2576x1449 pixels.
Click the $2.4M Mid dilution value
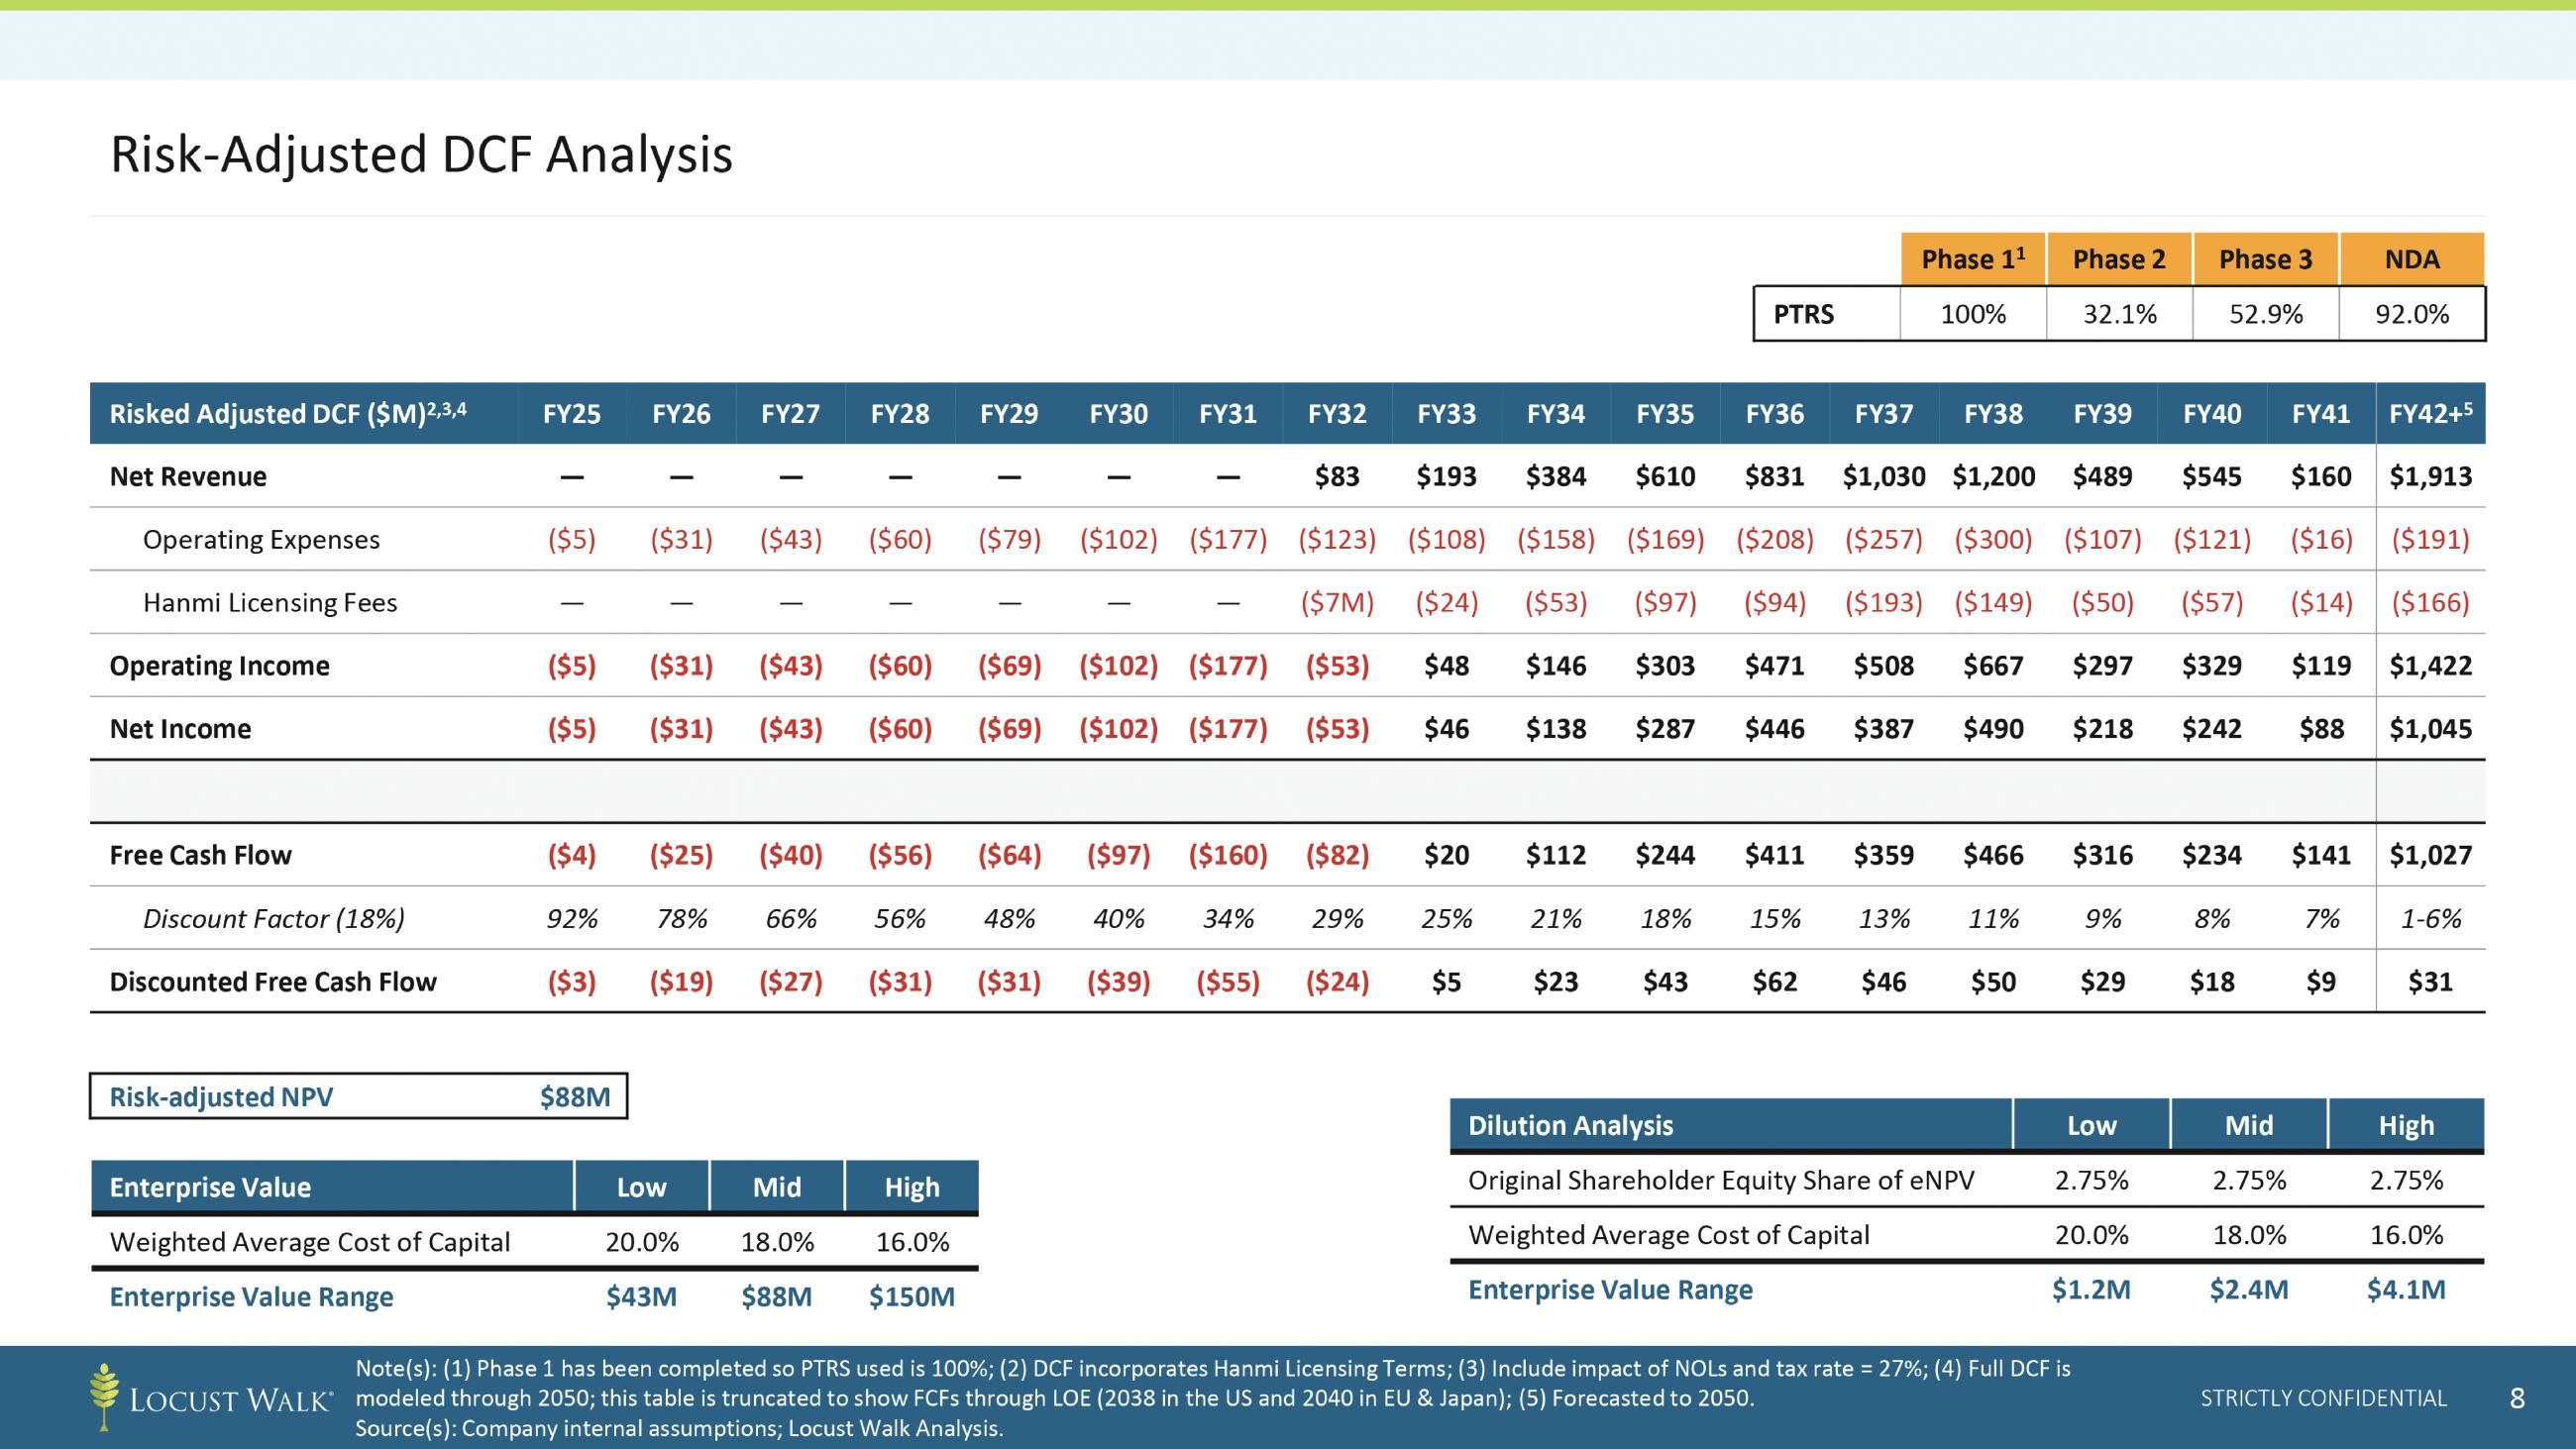tap(2248, 1289)
